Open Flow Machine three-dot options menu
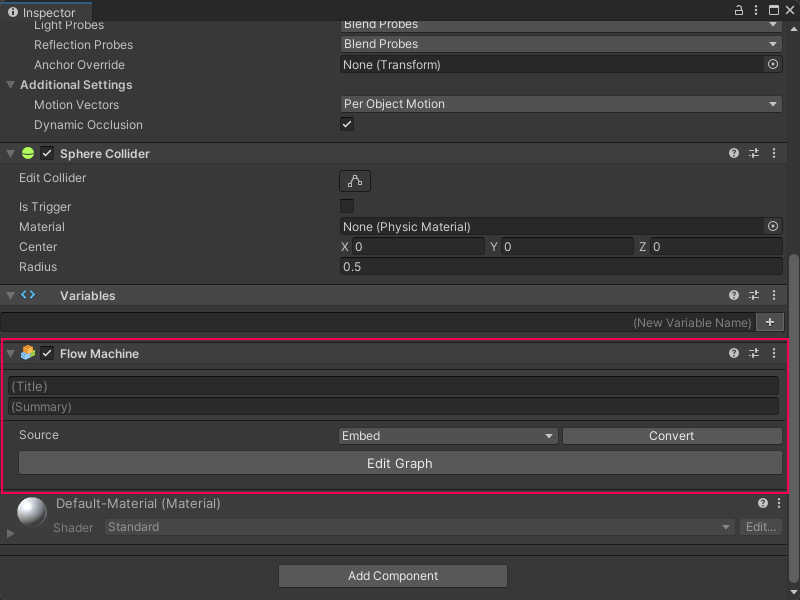The width and height of the screenshot is (800, 600). tap(774, 354)
